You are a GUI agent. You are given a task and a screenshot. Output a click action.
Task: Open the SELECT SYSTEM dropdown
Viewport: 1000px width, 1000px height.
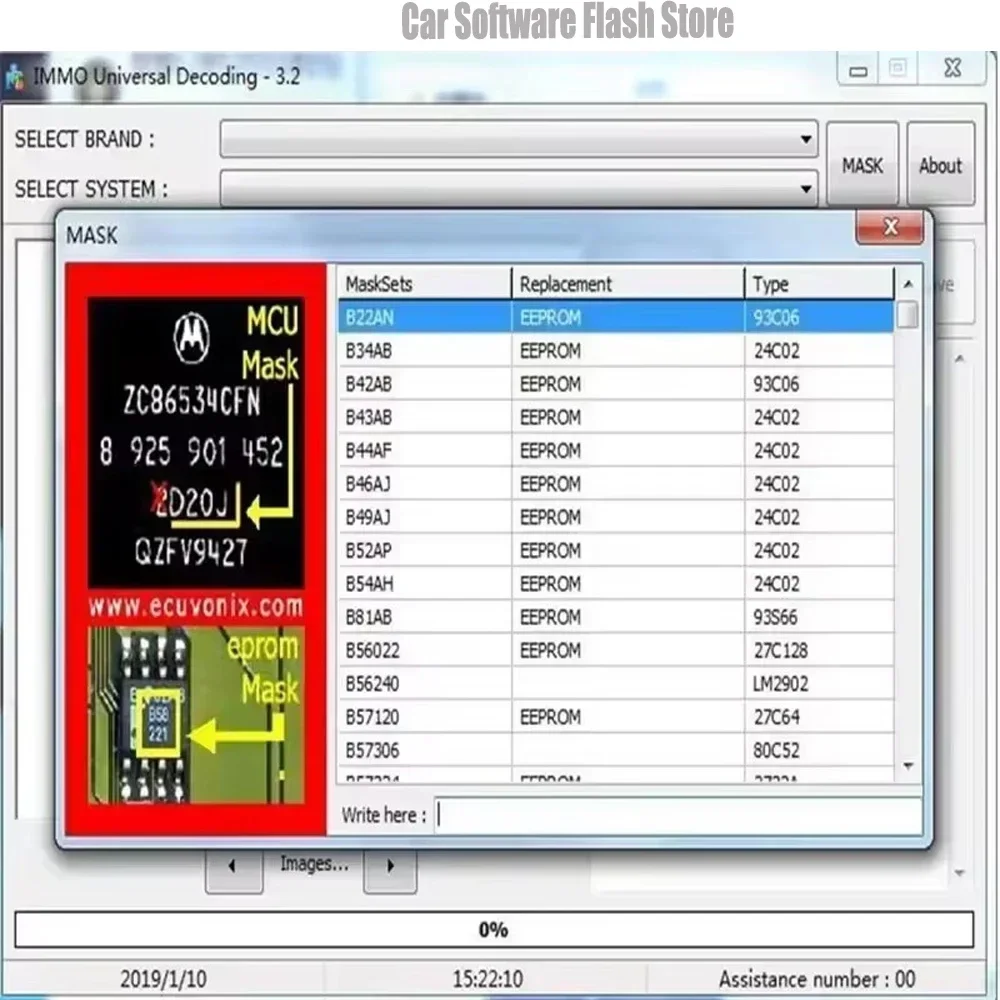518,188
